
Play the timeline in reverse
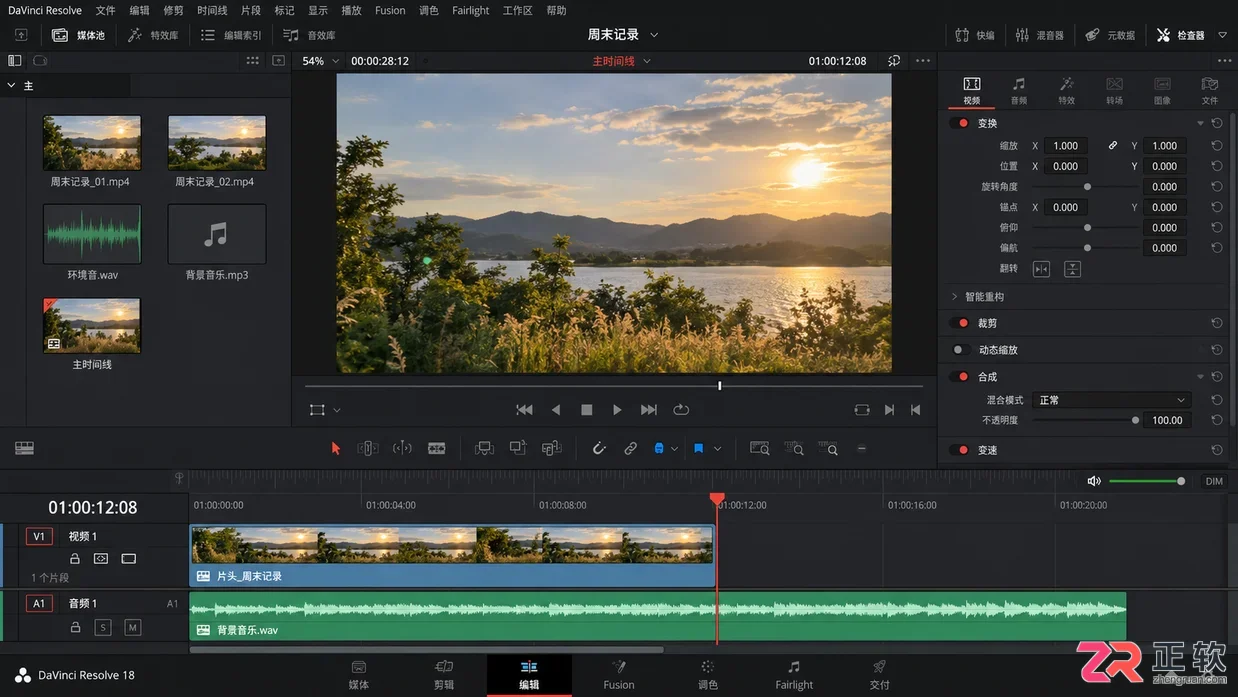(556, 410)
